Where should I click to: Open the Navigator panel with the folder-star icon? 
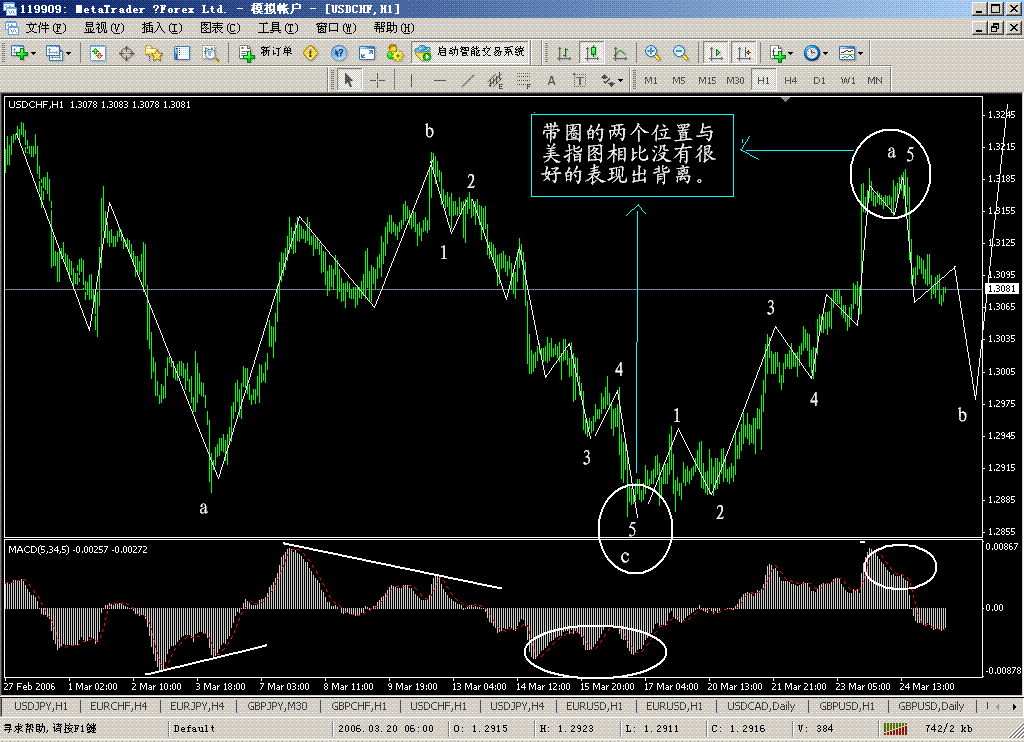154,54
